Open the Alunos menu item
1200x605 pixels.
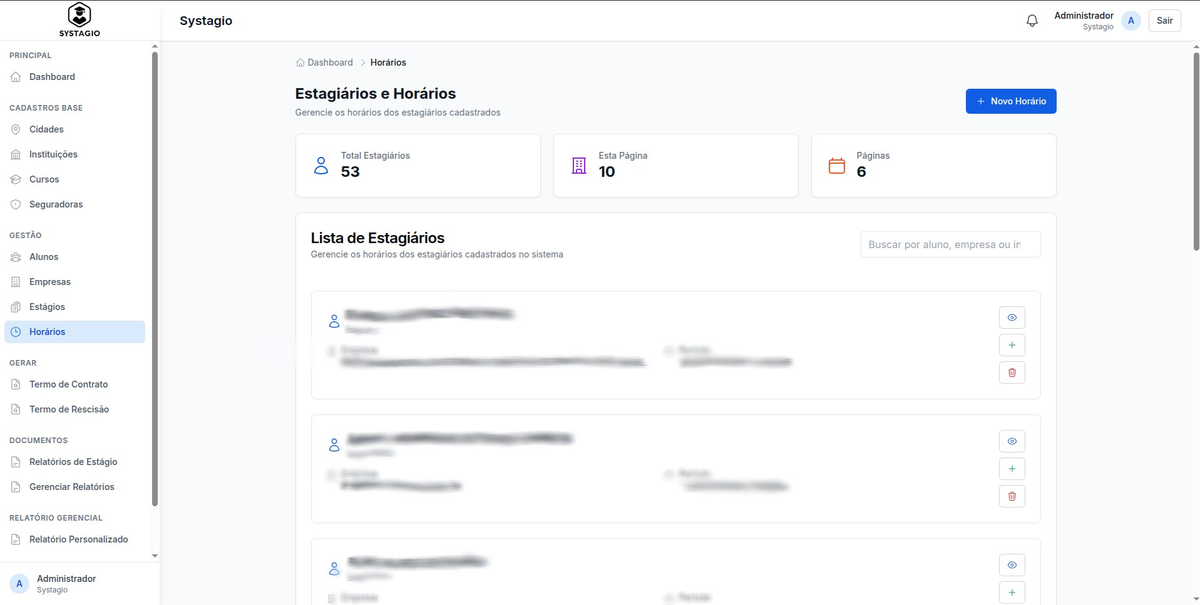click(43, 257)
